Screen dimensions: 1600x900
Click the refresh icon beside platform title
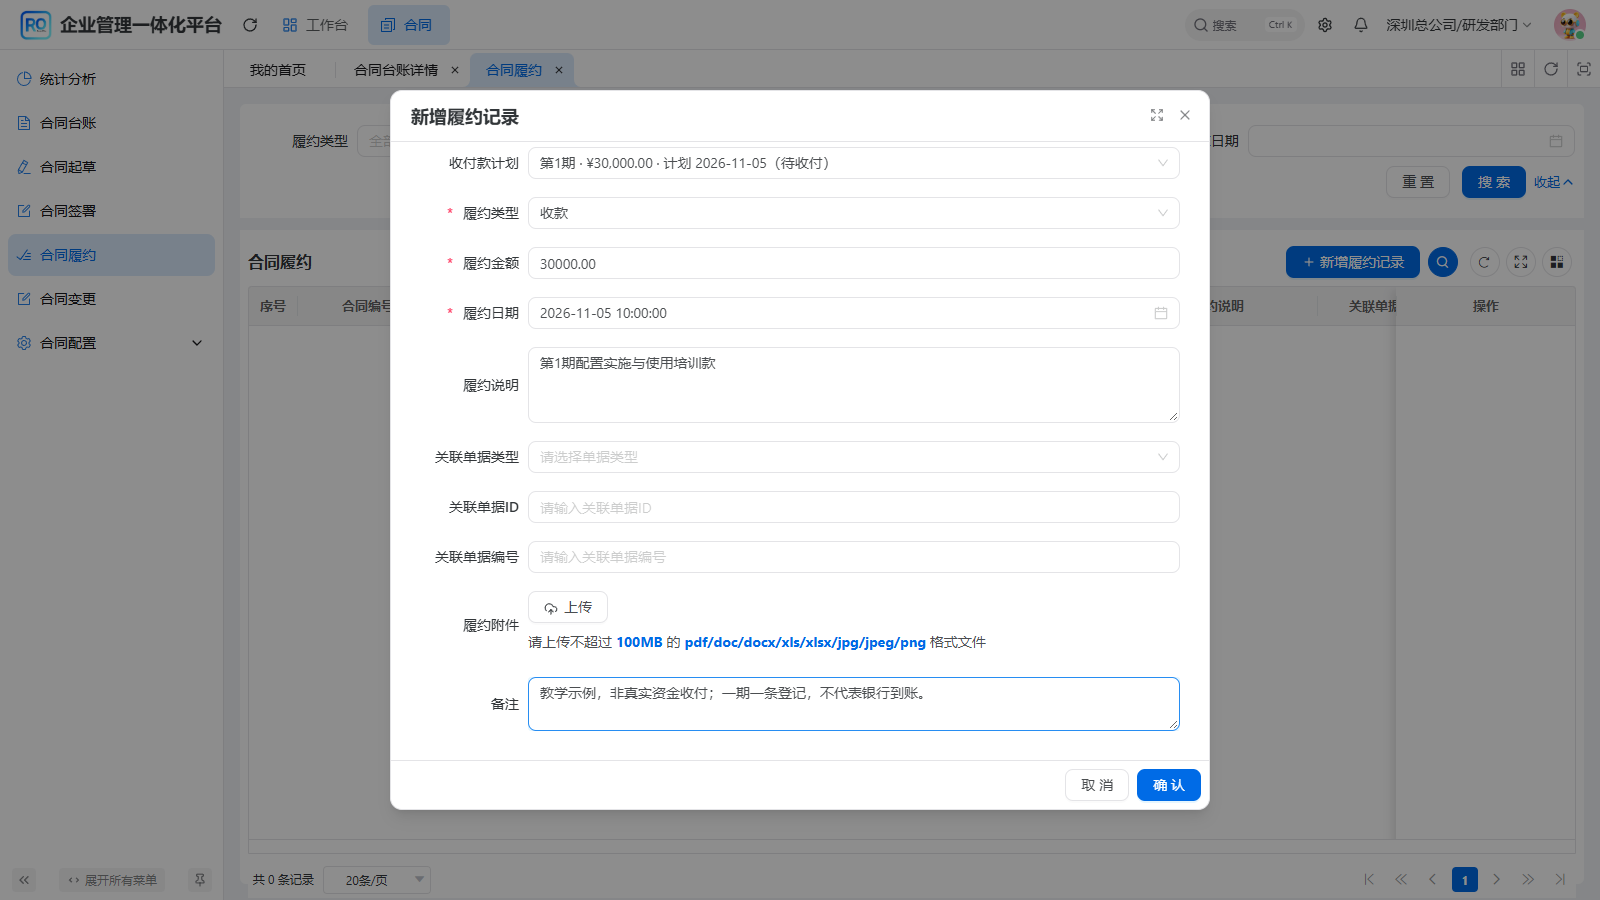[250, 25]
